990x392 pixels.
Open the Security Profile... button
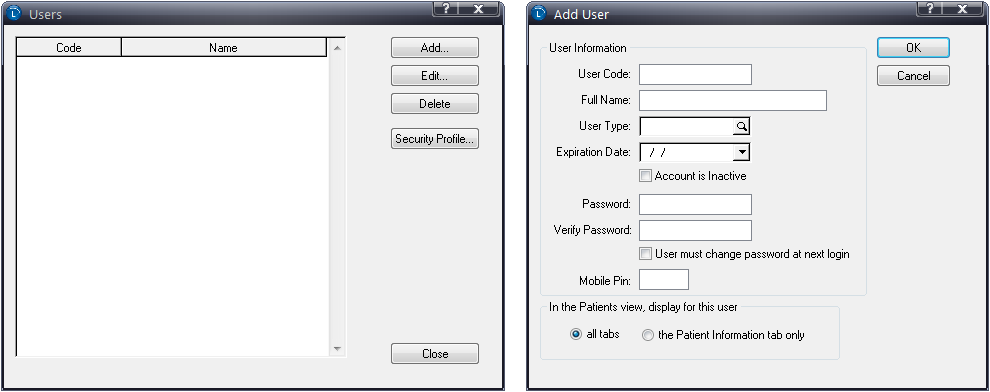pyautogui.click(x=435, y=139)
